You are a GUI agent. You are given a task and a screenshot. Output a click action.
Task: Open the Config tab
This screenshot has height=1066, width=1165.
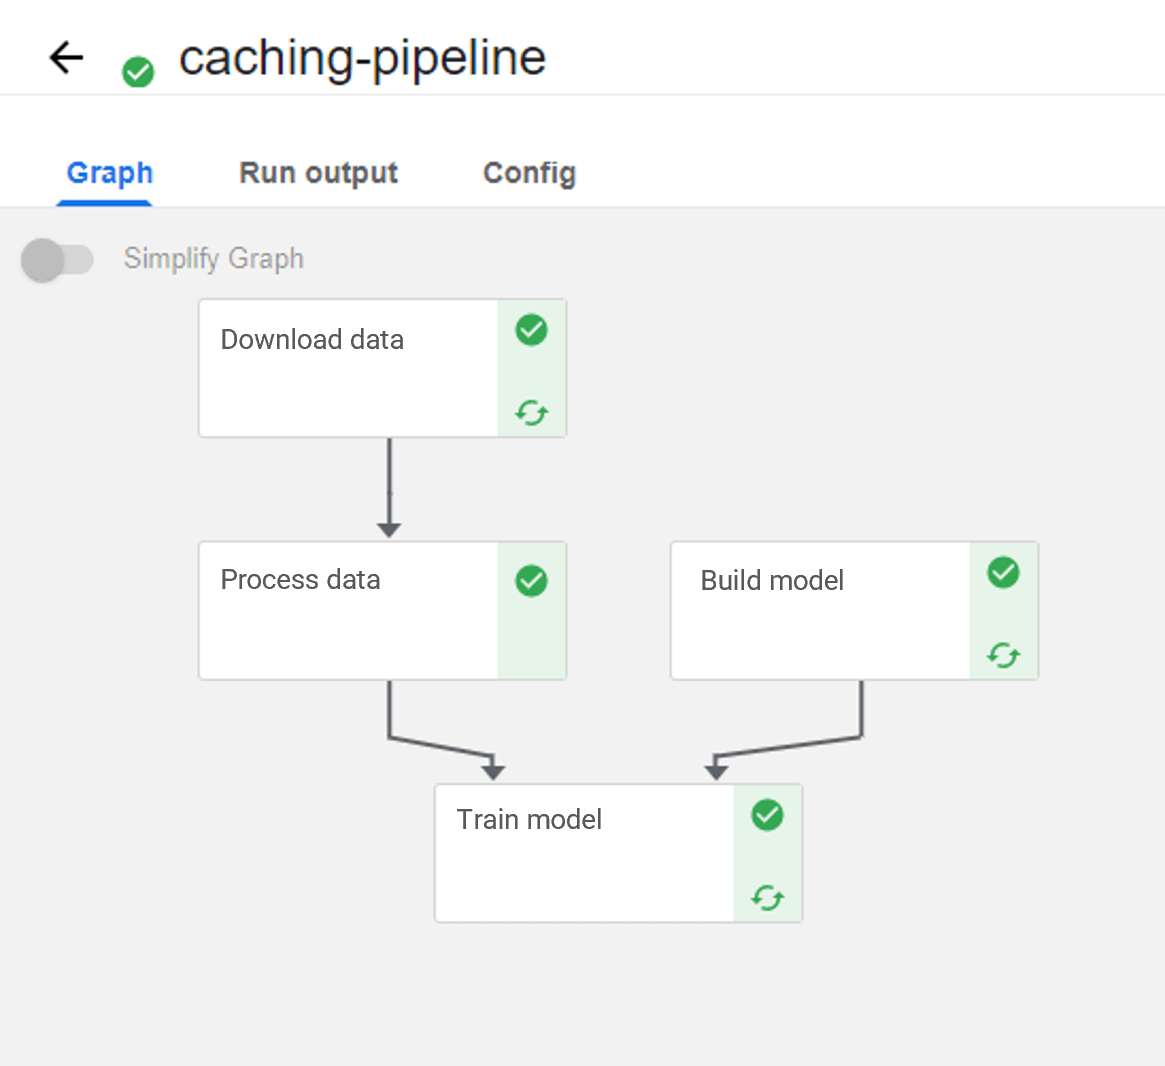(530, 173)
